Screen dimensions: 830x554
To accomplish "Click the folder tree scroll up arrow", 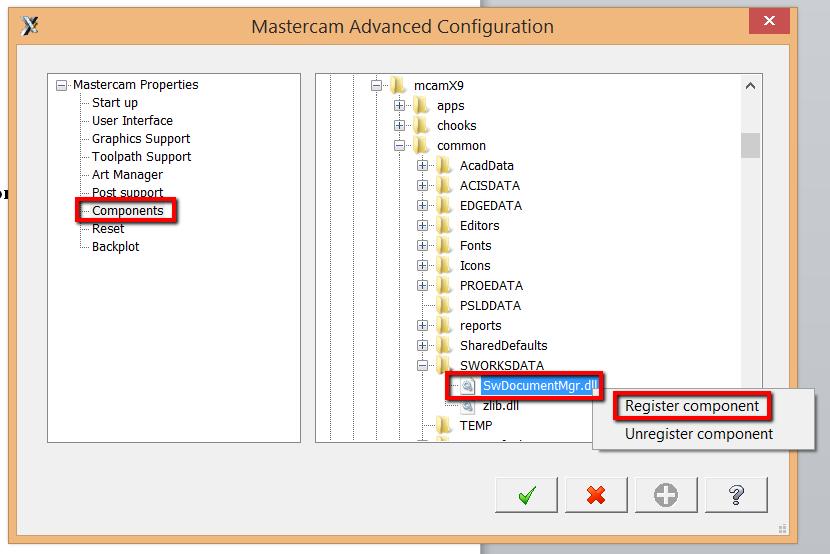I will coord(750,86).
